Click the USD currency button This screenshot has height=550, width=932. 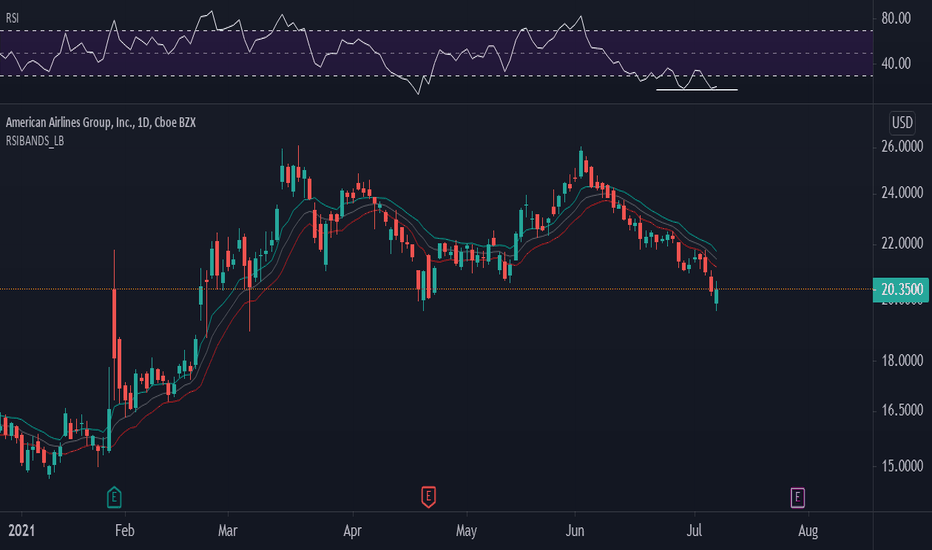click(x=902, y=122)
